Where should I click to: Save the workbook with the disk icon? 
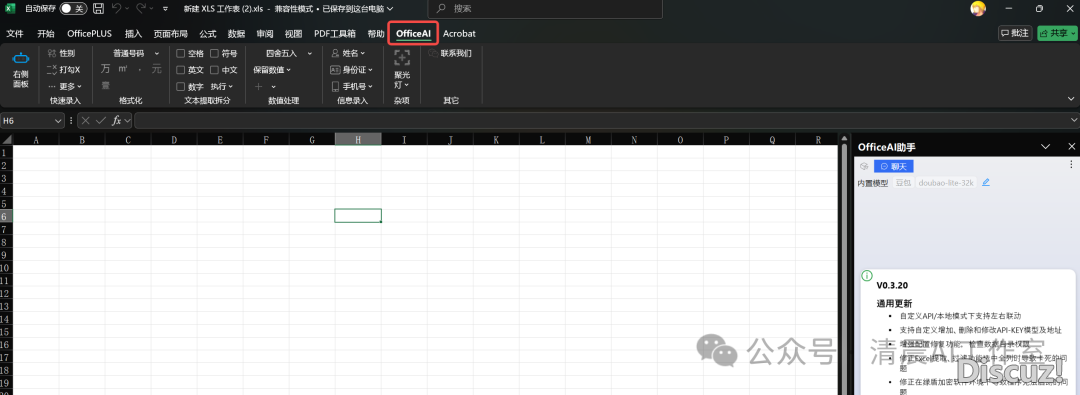(98, 9)
